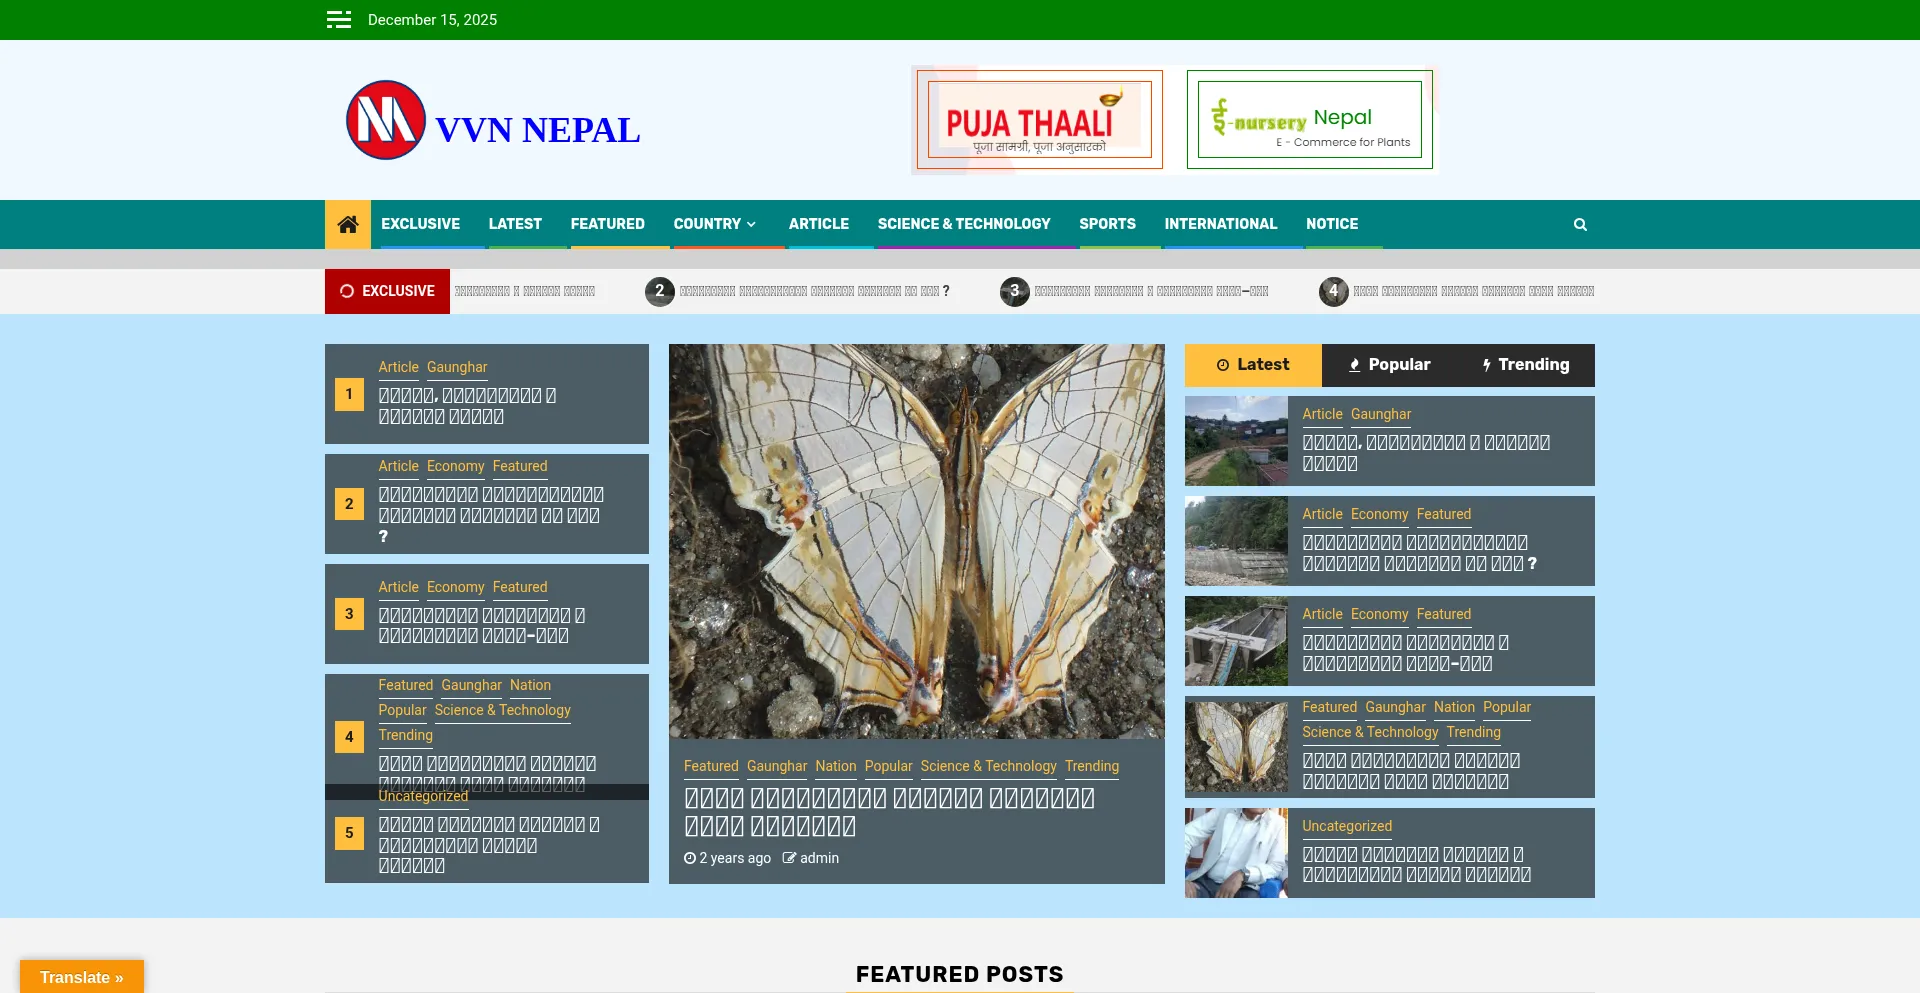Select the home icon in the menu bar

coord(347,224)
